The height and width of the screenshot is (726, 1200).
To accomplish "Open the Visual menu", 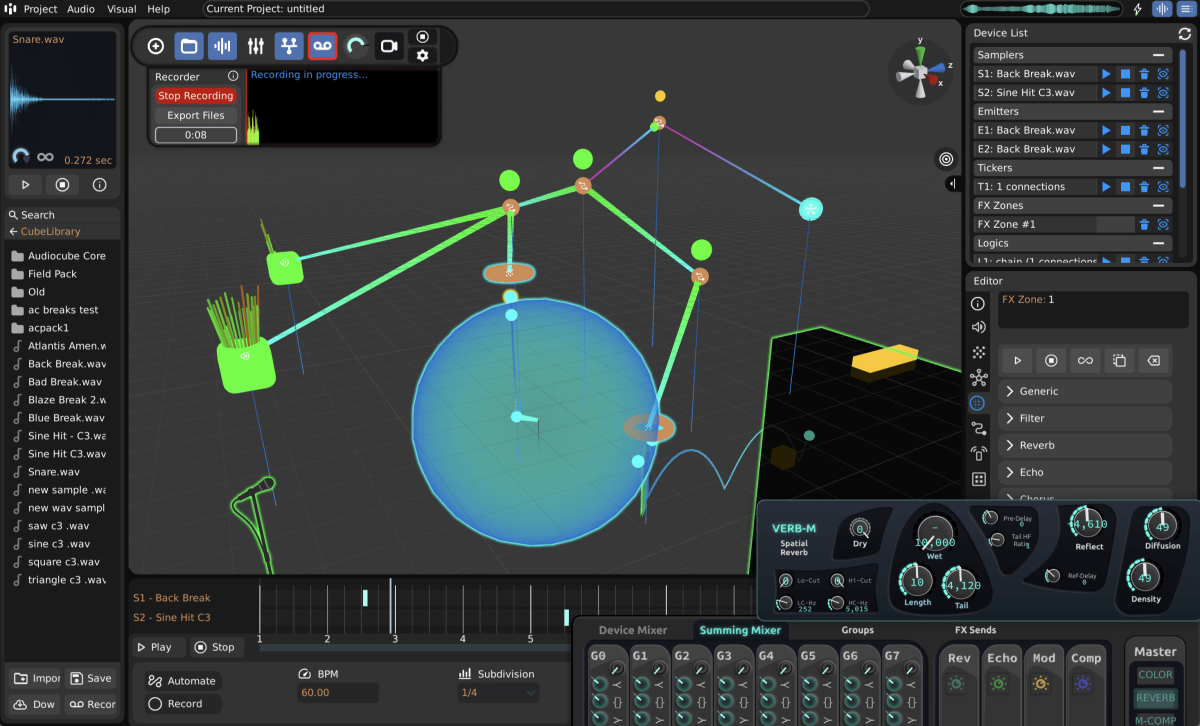I will point(122,9).
